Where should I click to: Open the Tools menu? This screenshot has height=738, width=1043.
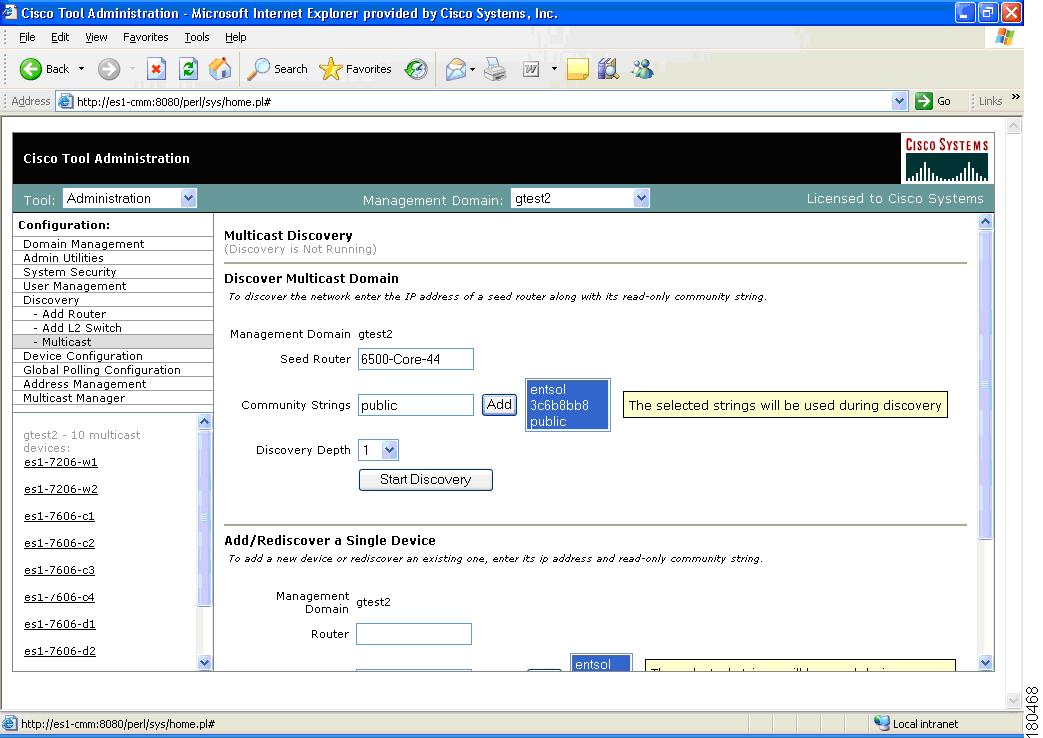pos(197,37)
